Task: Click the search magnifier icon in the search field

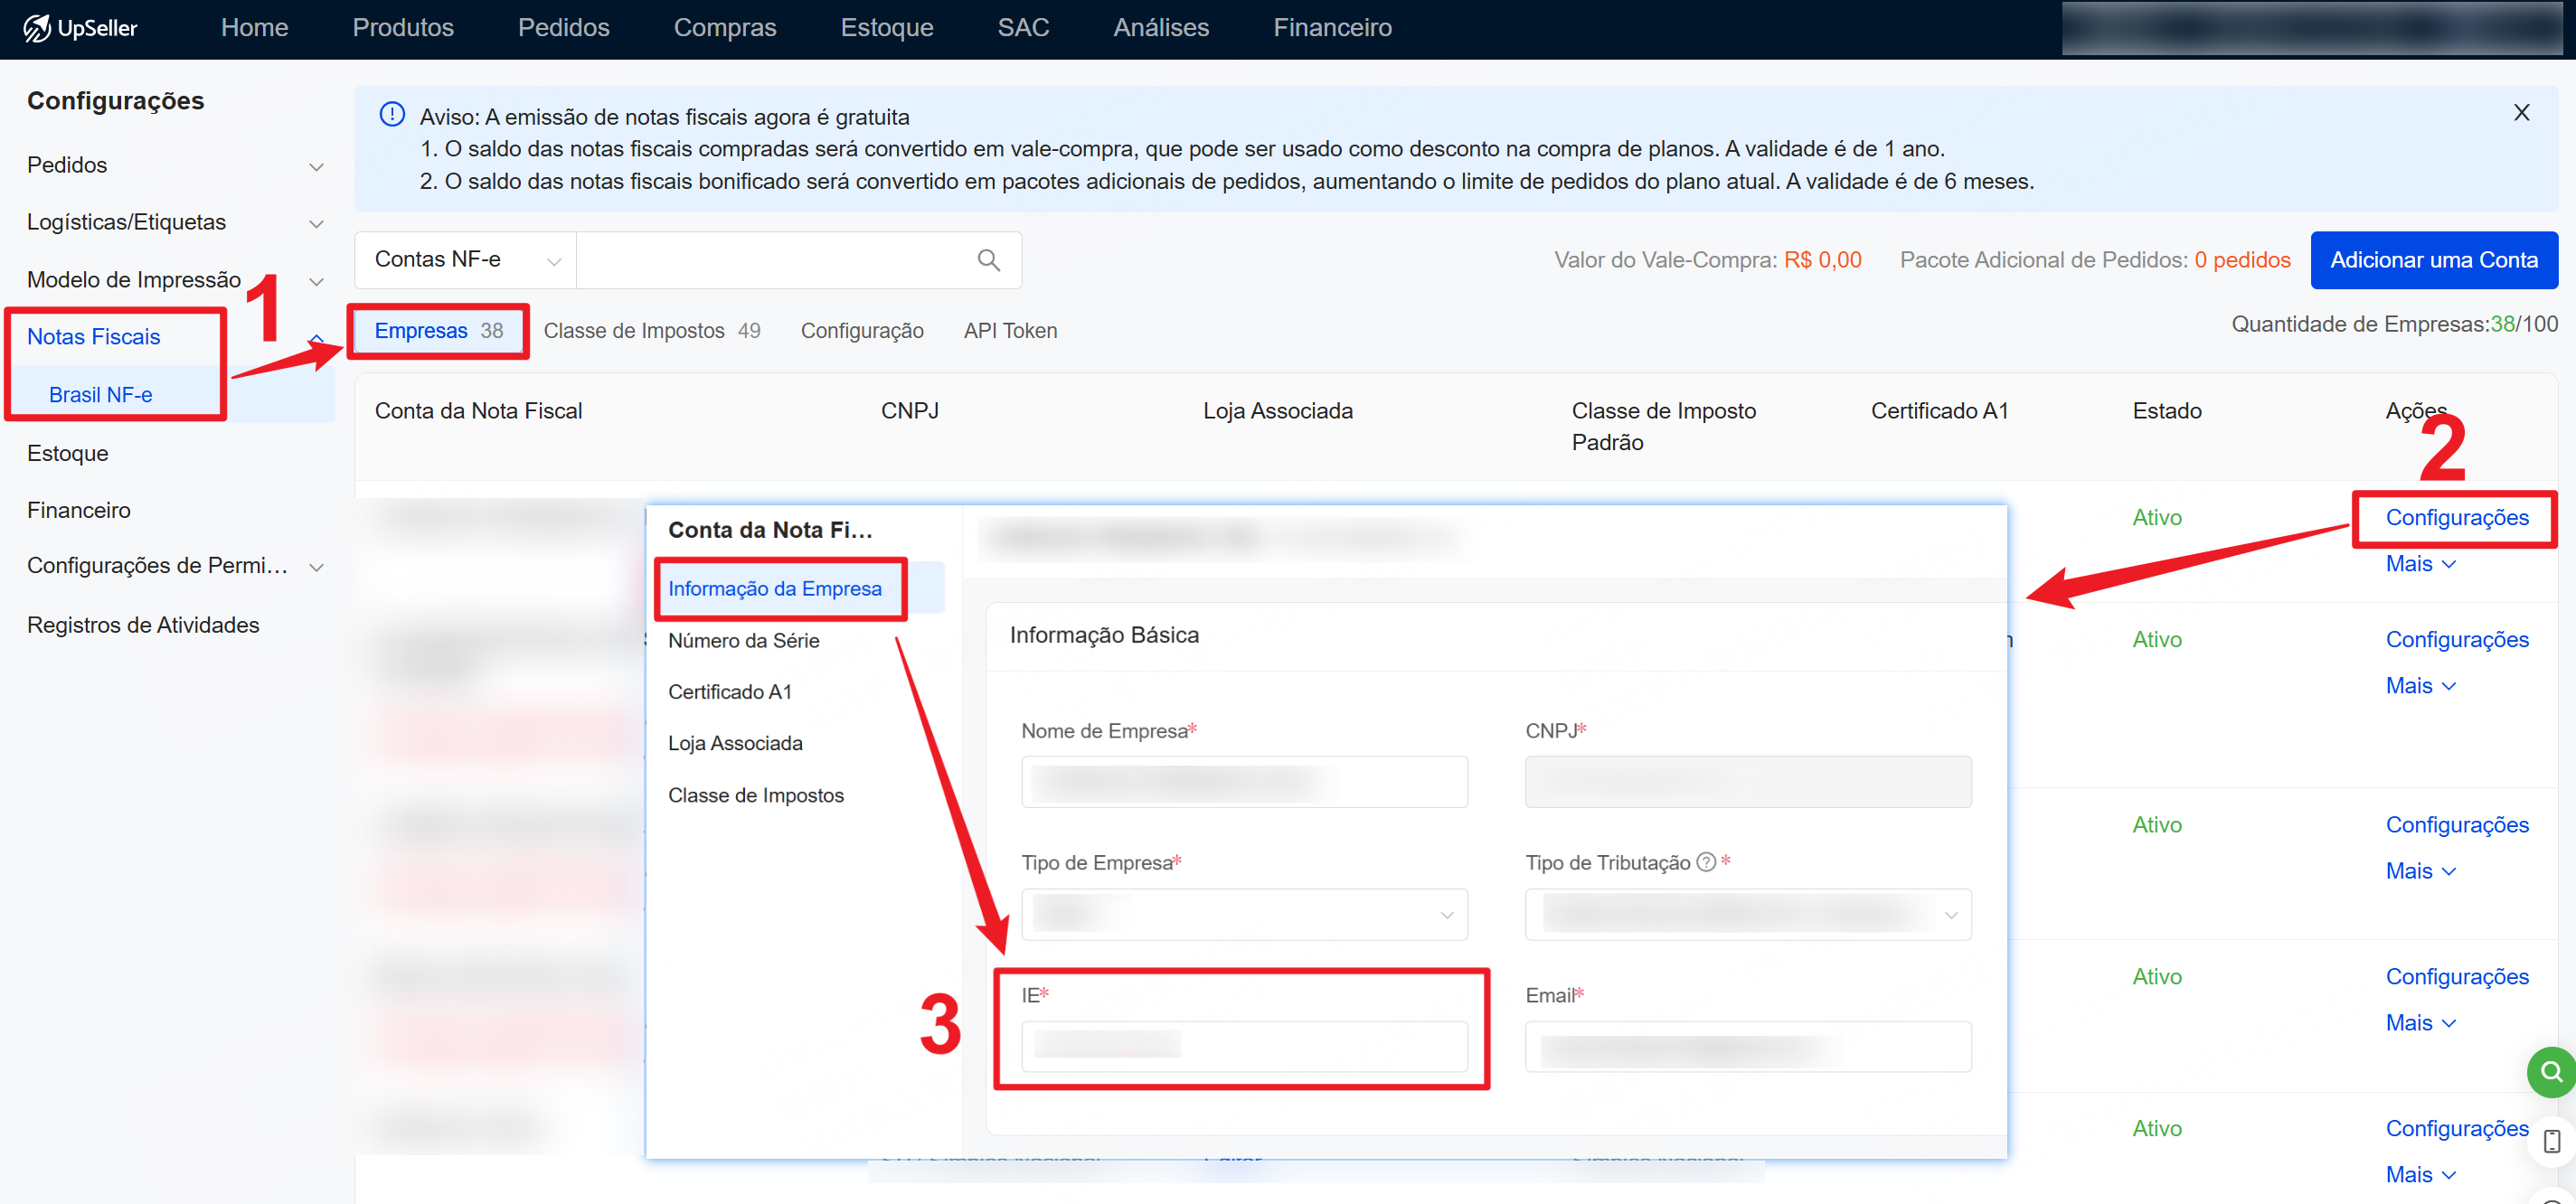Action: [x=988, y=260]
